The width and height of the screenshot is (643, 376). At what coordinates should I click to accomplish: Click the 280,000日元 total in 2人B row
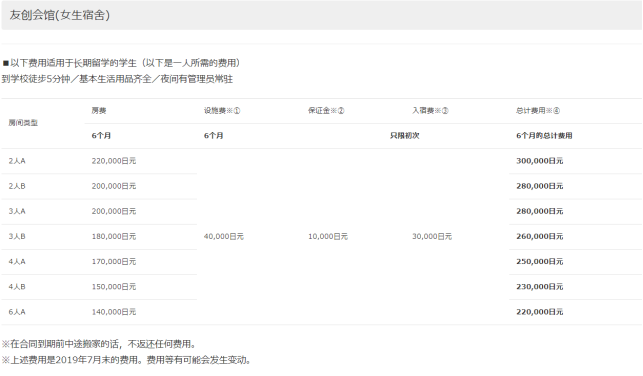pos(539,186)
